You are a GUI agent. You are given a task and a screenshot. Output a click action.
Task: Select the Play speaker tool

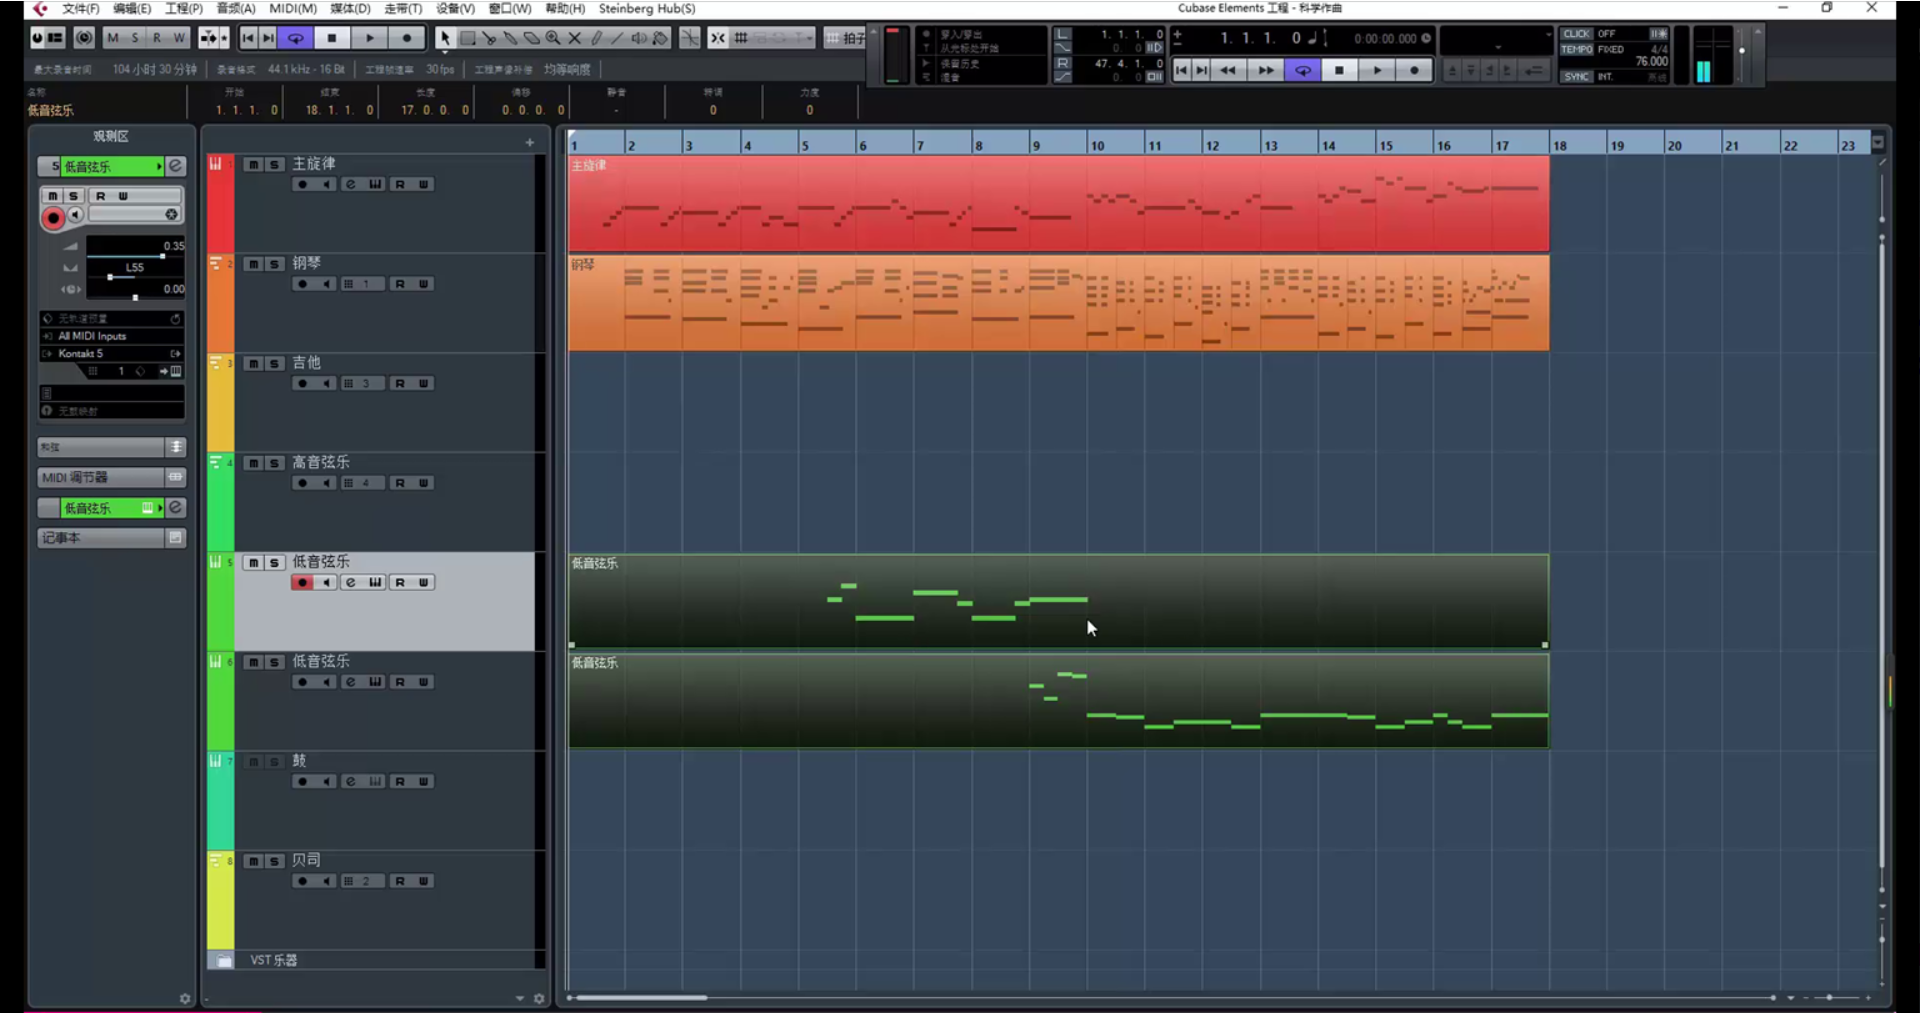639,38
